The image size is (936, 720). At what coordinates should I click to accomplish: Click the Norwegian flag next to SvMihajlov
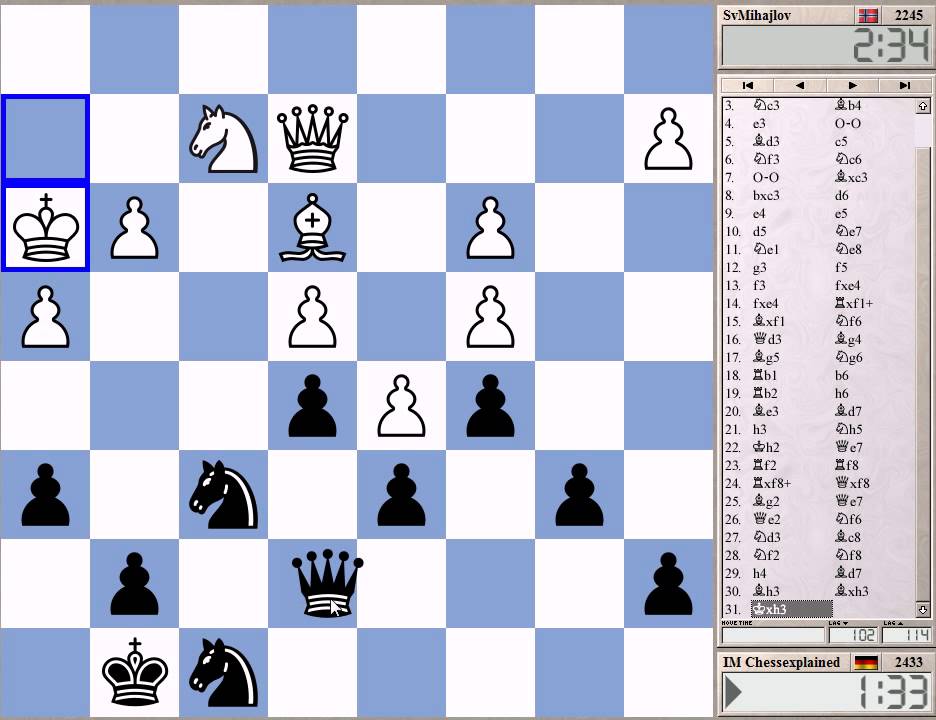coord(867,16)
